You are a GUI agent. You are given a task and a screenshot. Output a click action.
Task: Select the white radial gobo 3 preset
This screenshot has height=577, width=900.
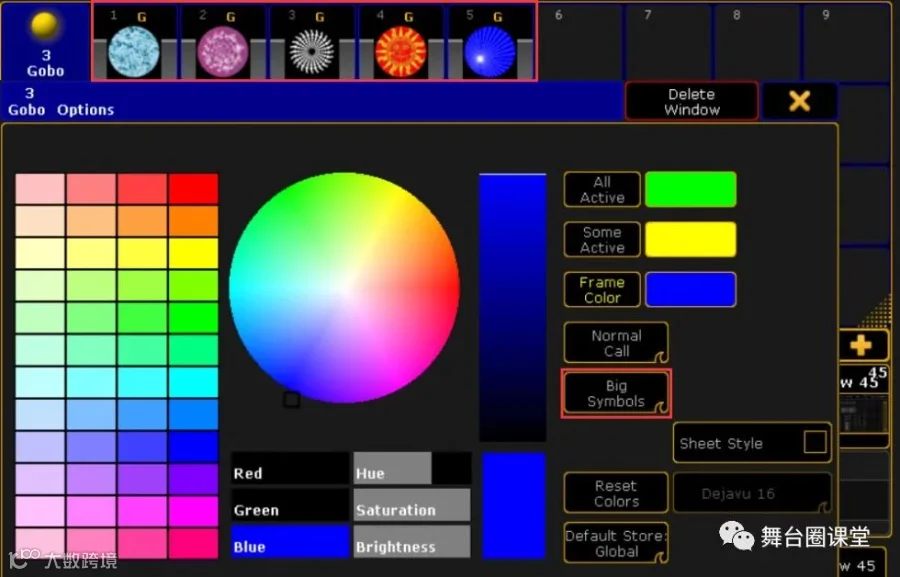(x=312, y=42)
